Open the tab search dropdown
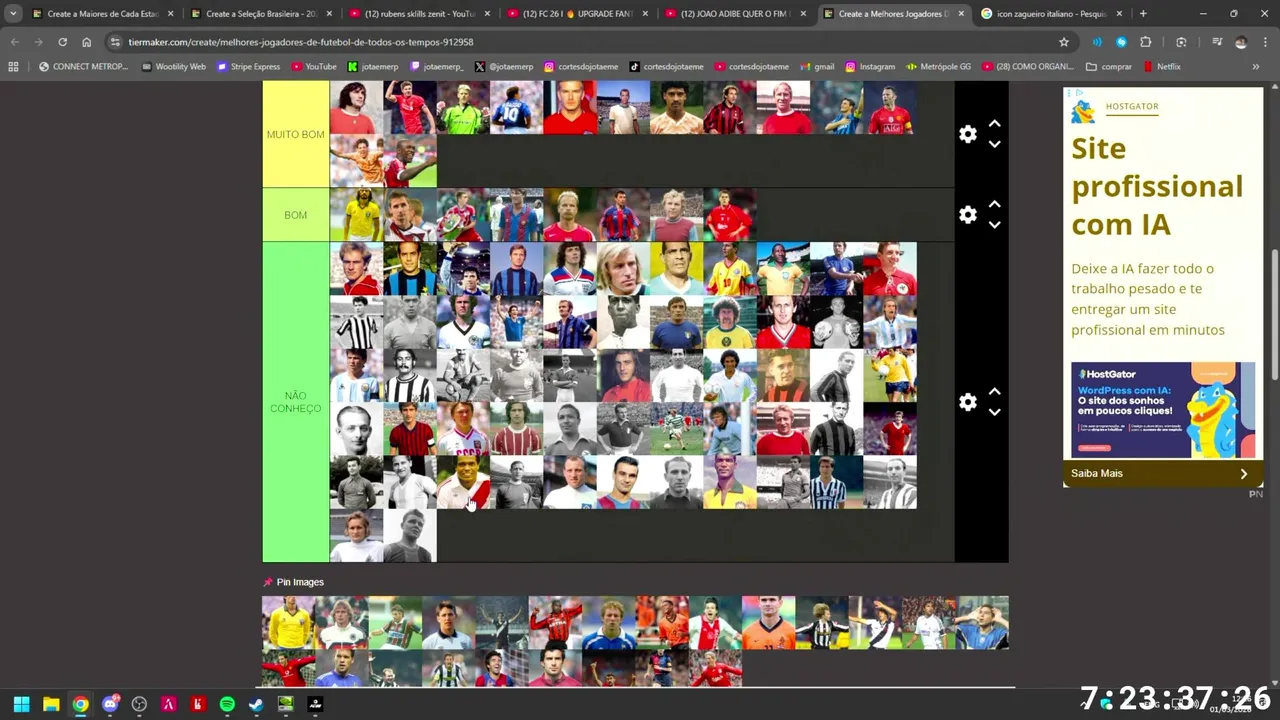Image resolution: width=1280 pixels, height=720 pixels. [x=13, y=14]
